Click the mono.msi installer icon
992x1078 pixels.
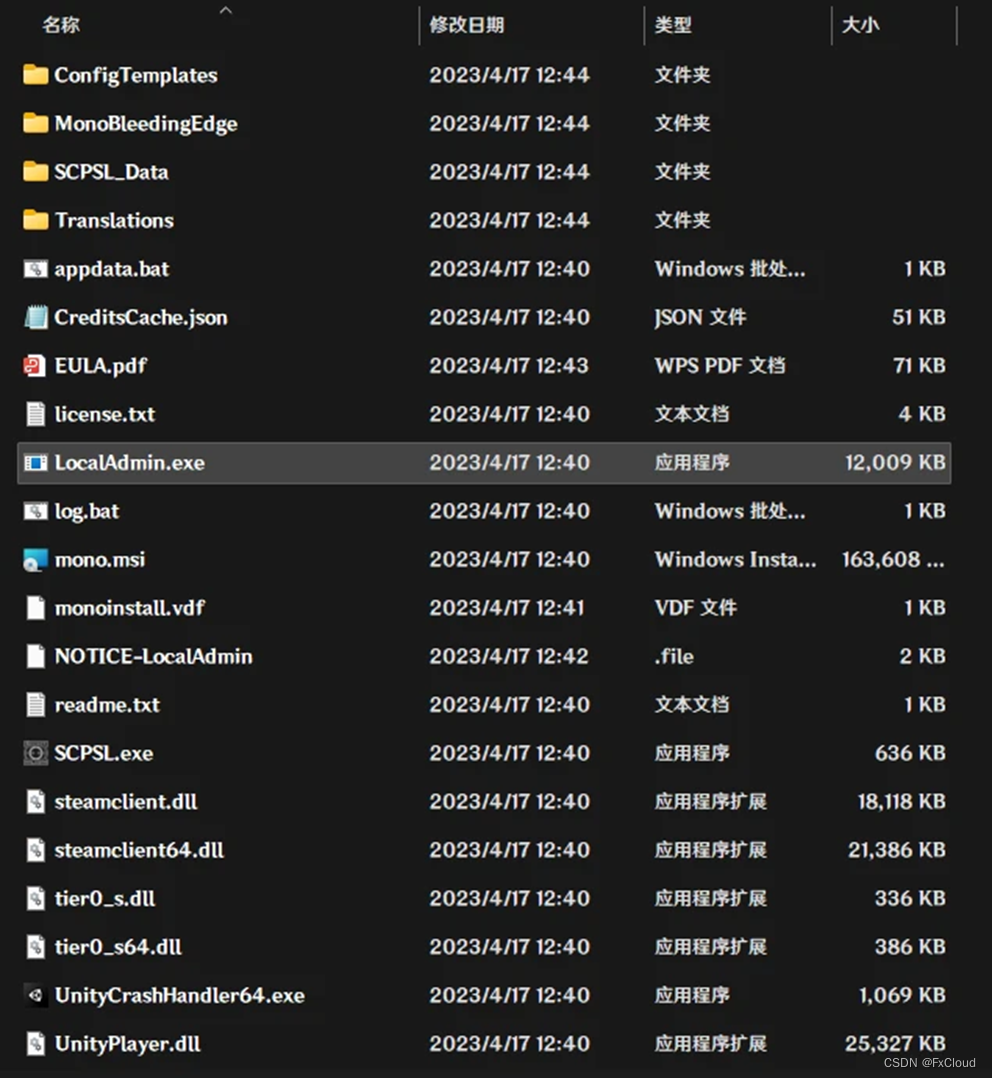(x=35, y=560)
